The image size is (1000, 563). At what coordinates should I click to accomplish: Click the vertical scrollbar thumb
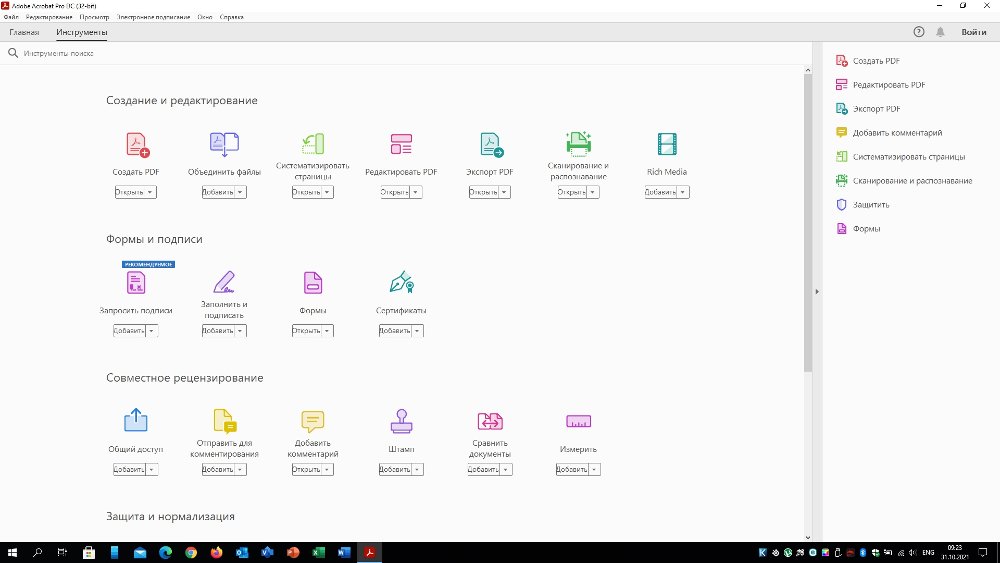pyautogui.click(x=808, y=223)
